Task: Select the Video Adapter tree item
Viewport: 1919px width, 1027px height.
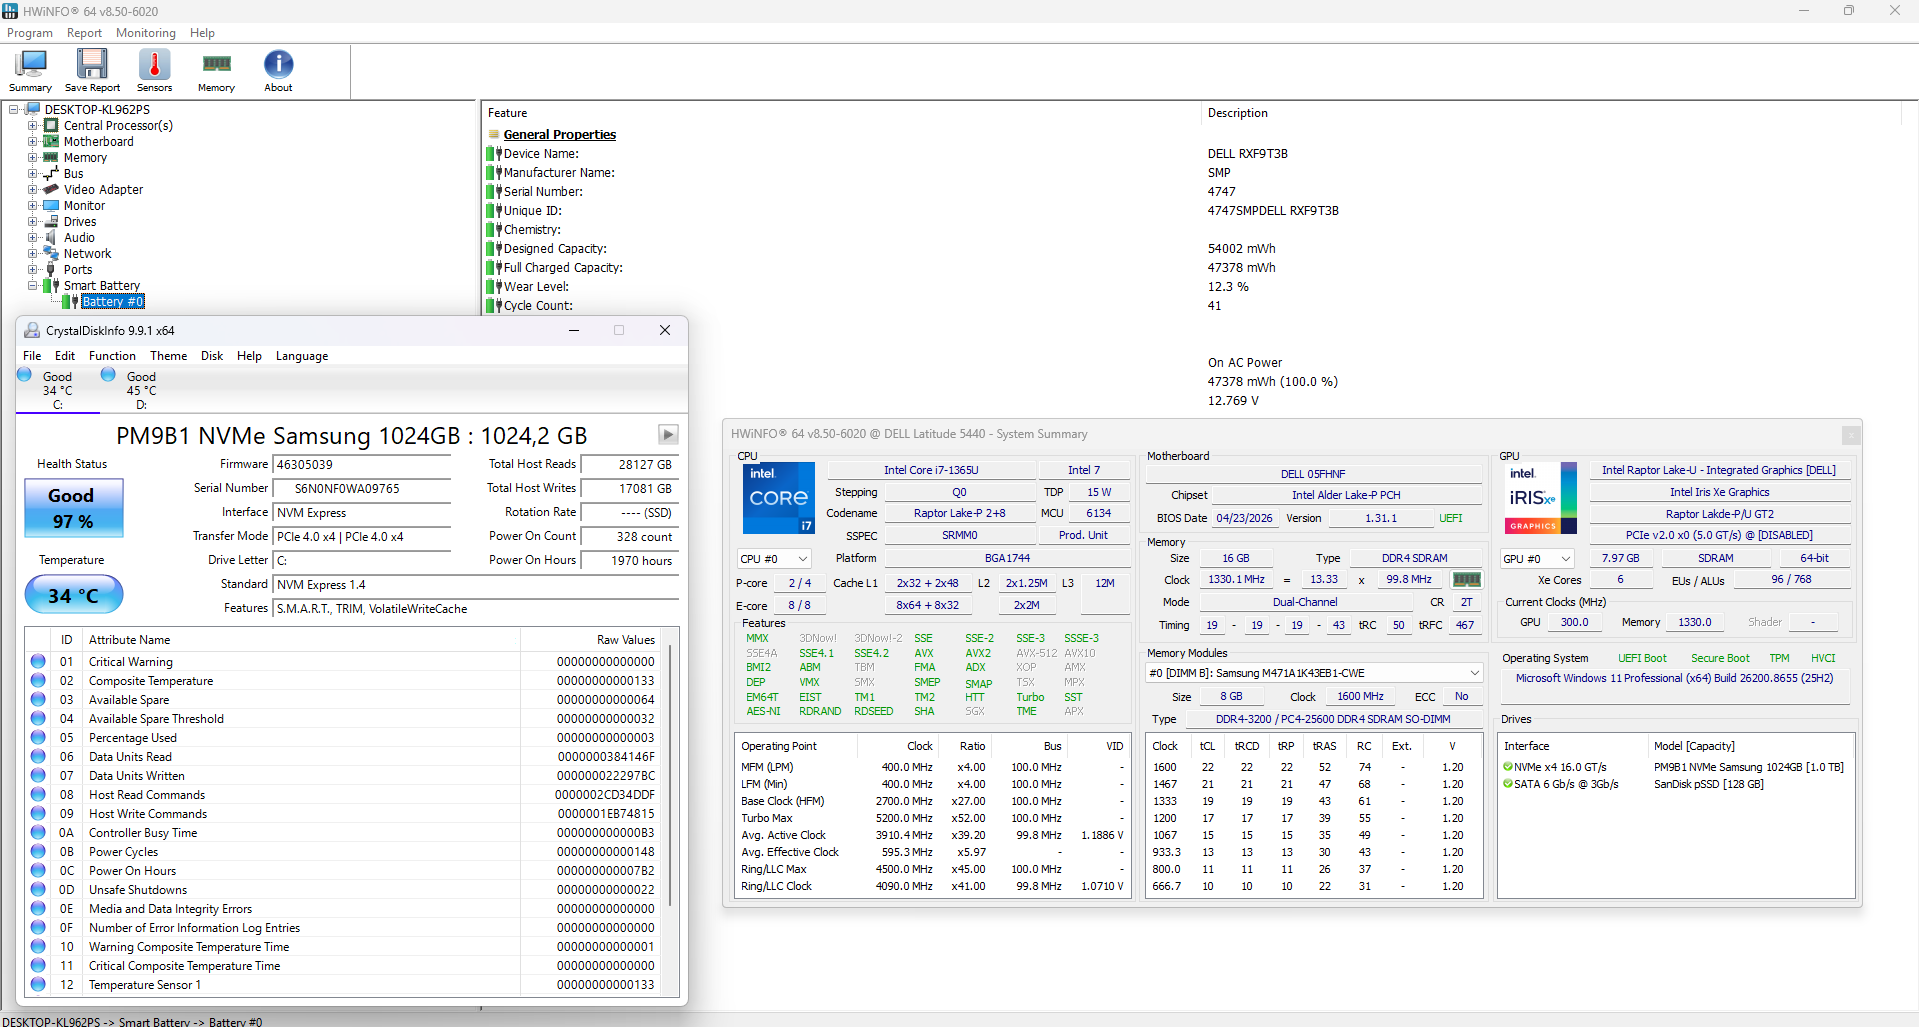Action: 103,190
